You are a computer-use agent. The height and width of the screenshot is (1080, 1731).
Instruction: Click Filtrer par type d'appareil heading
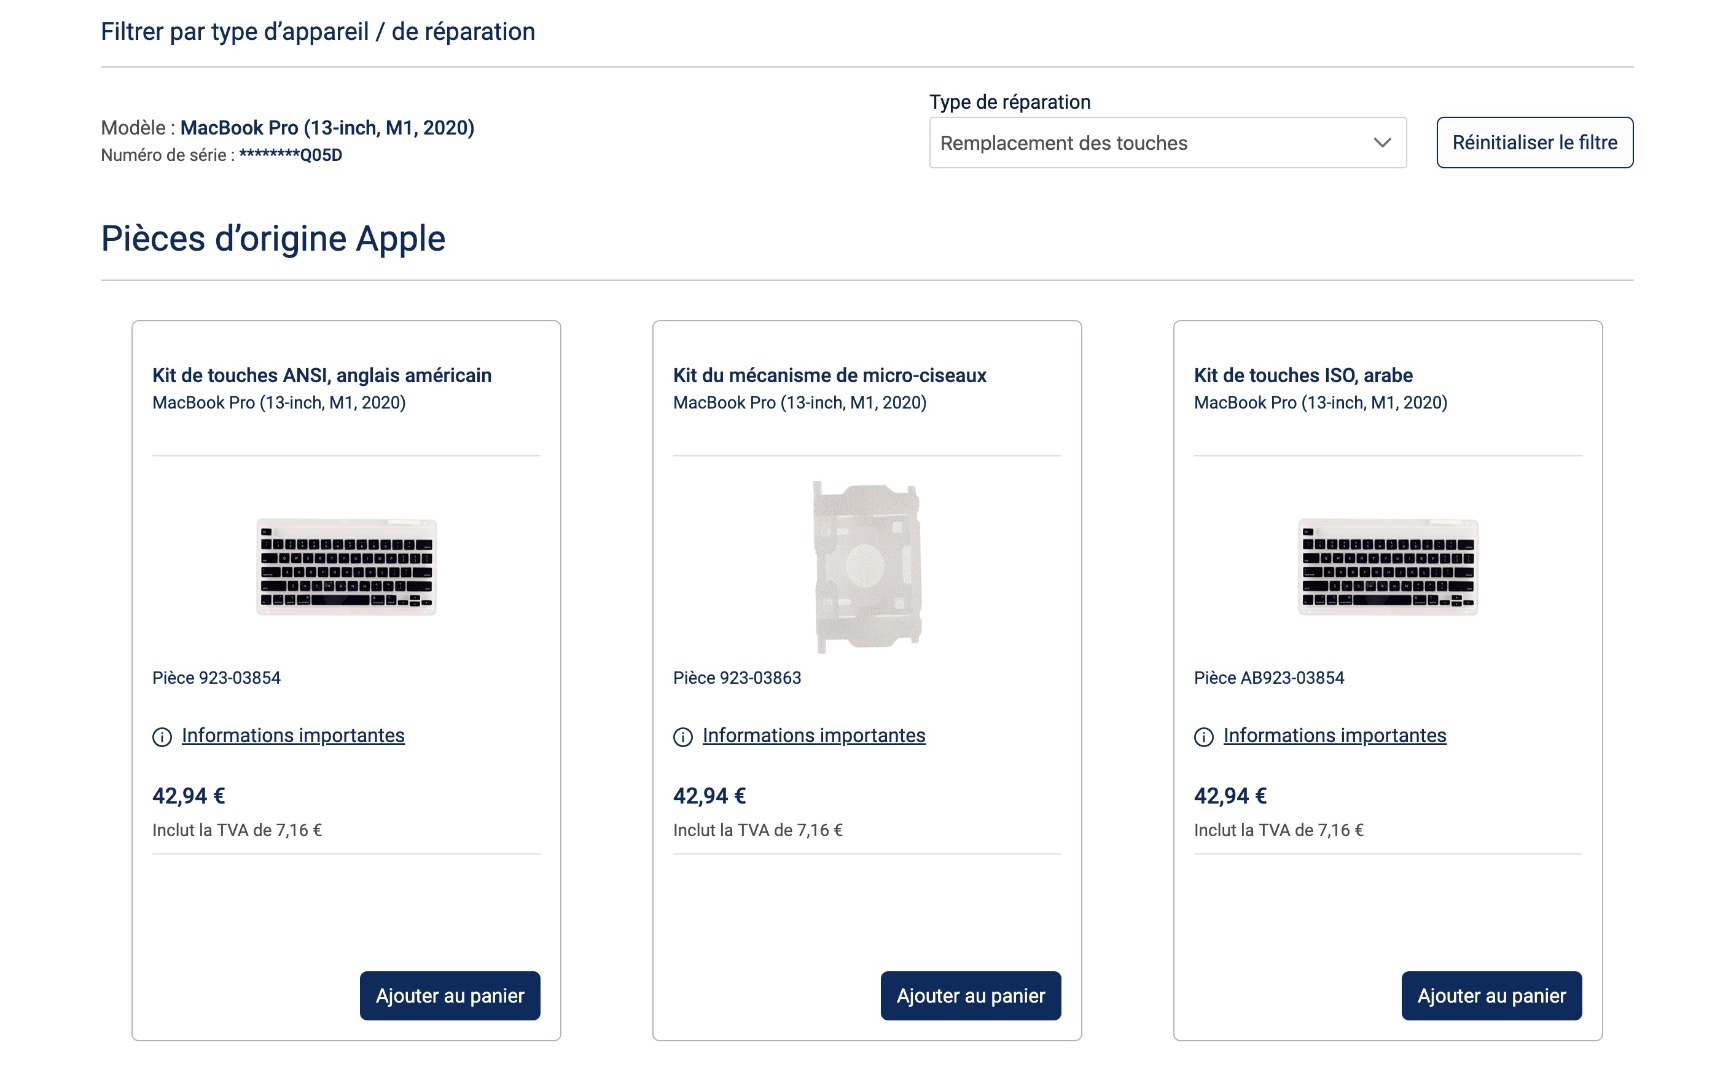pos(318,32)
